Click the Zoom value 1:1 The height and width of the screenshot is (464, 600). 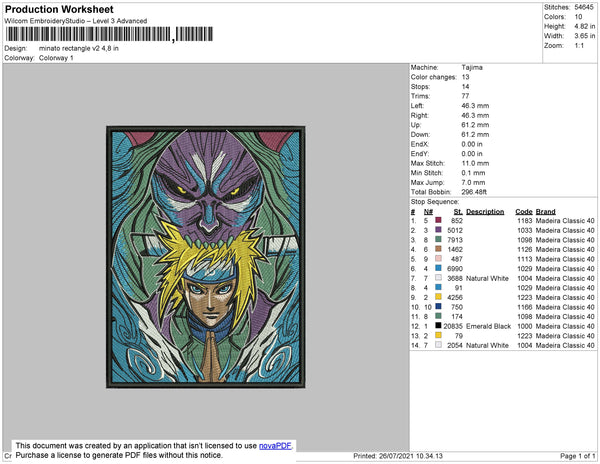[x=579, y=46]
